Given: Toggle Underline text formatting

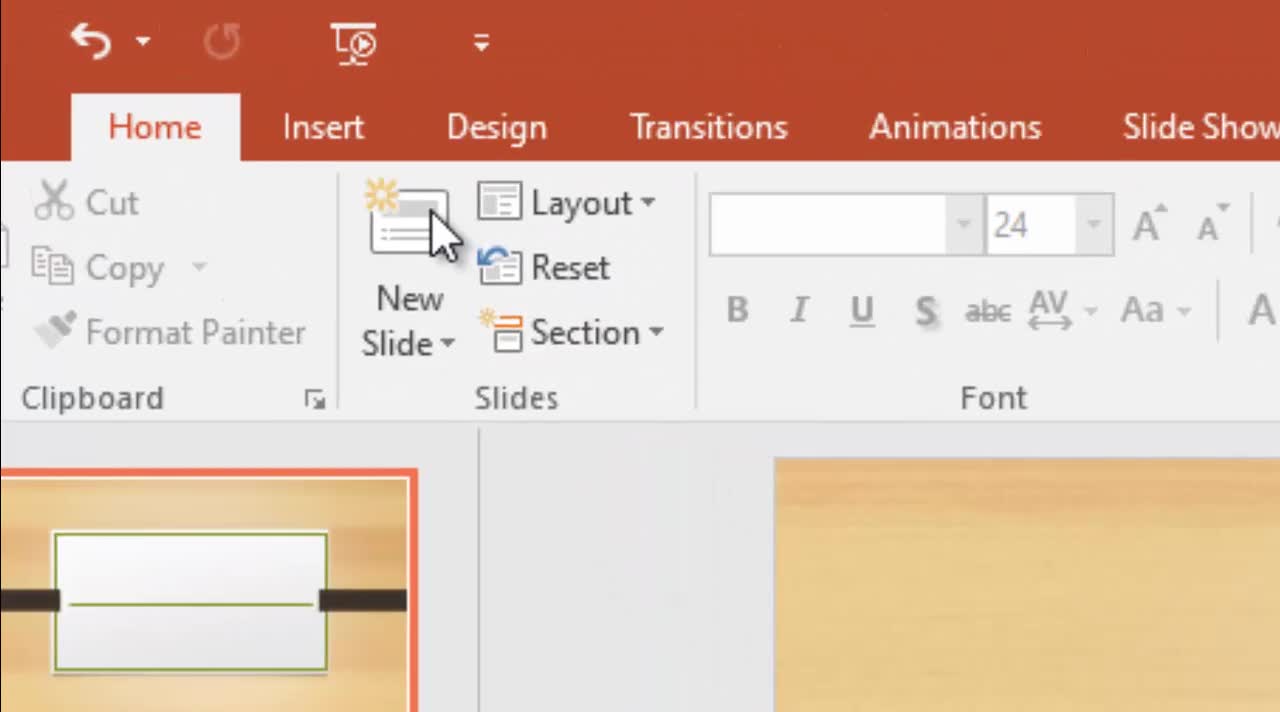Looking at the screenshot, I should [x=861, y=311].
